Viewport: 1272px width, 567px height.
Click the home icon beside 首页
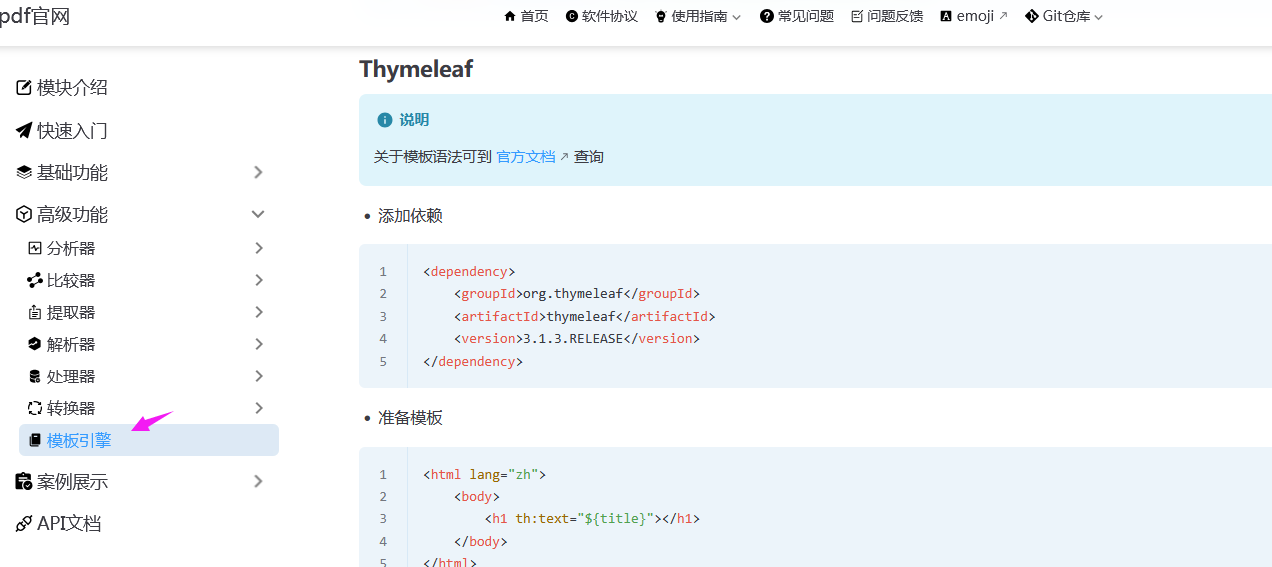coord(510,16)
